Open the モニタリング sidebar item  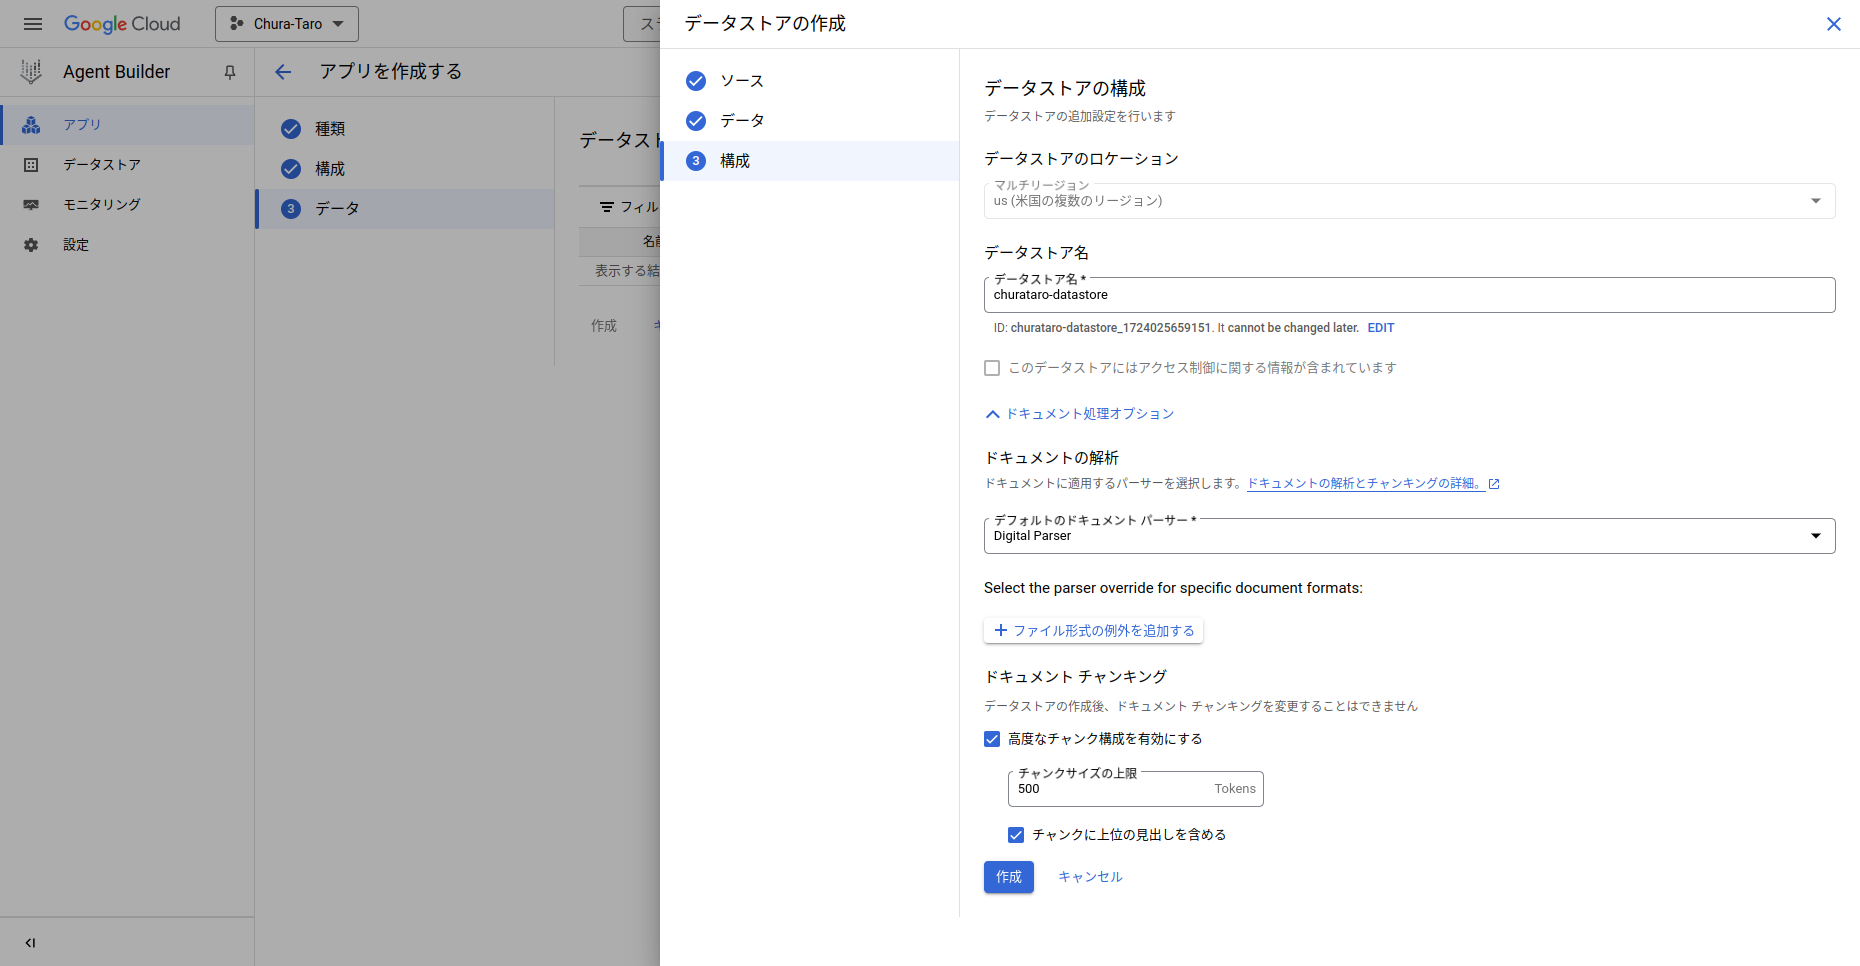127,205
